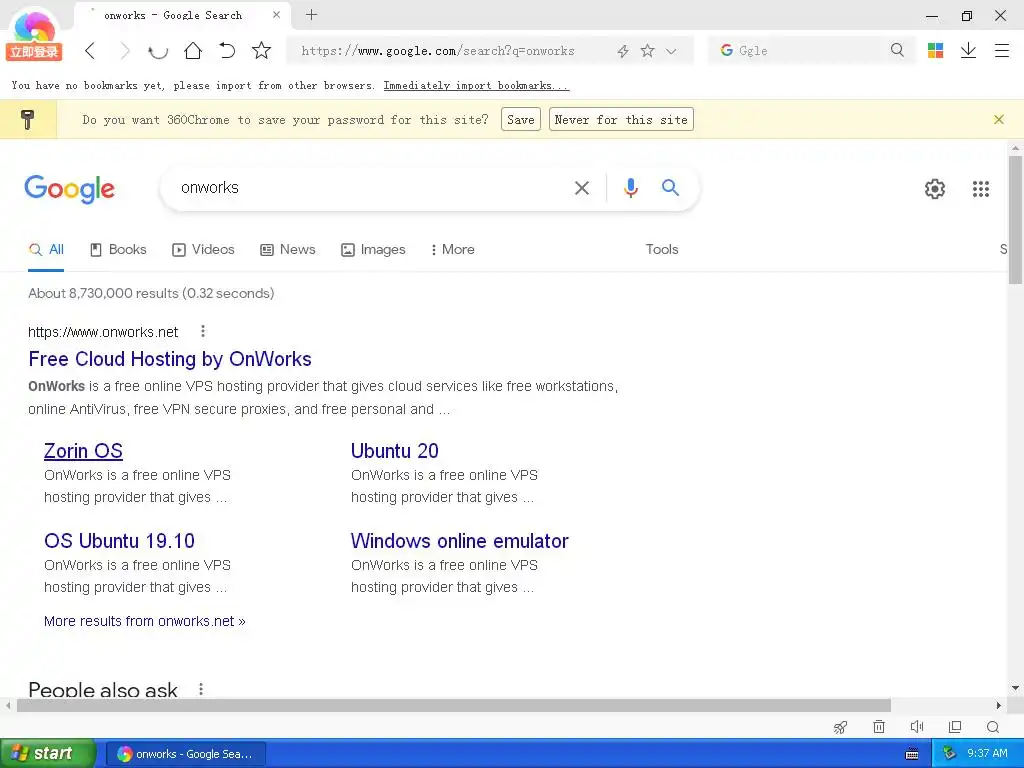
Task: Switch to the Books tab
Action: [118, 249]
